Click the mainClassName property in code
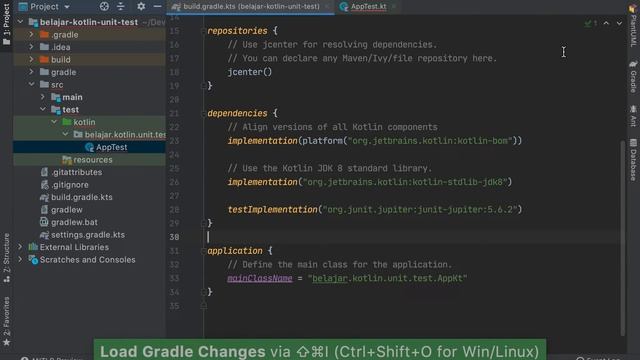640x360 pixels. pos(260,278)
